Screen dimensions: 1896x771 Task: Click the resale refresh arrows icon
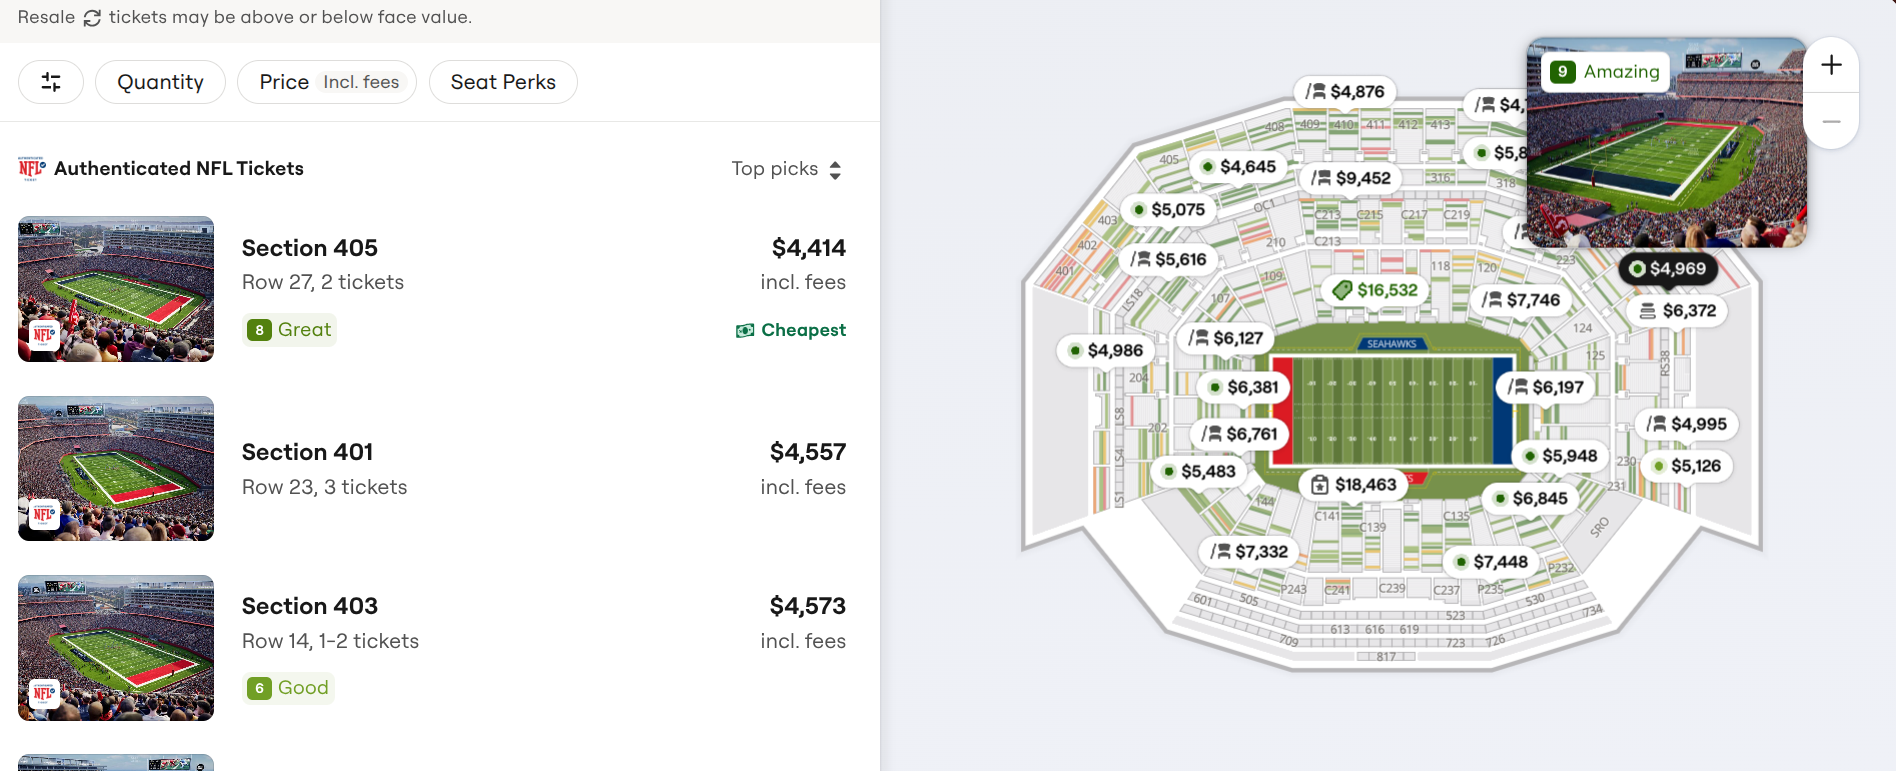pyautogui.click(x=92, y=18)
